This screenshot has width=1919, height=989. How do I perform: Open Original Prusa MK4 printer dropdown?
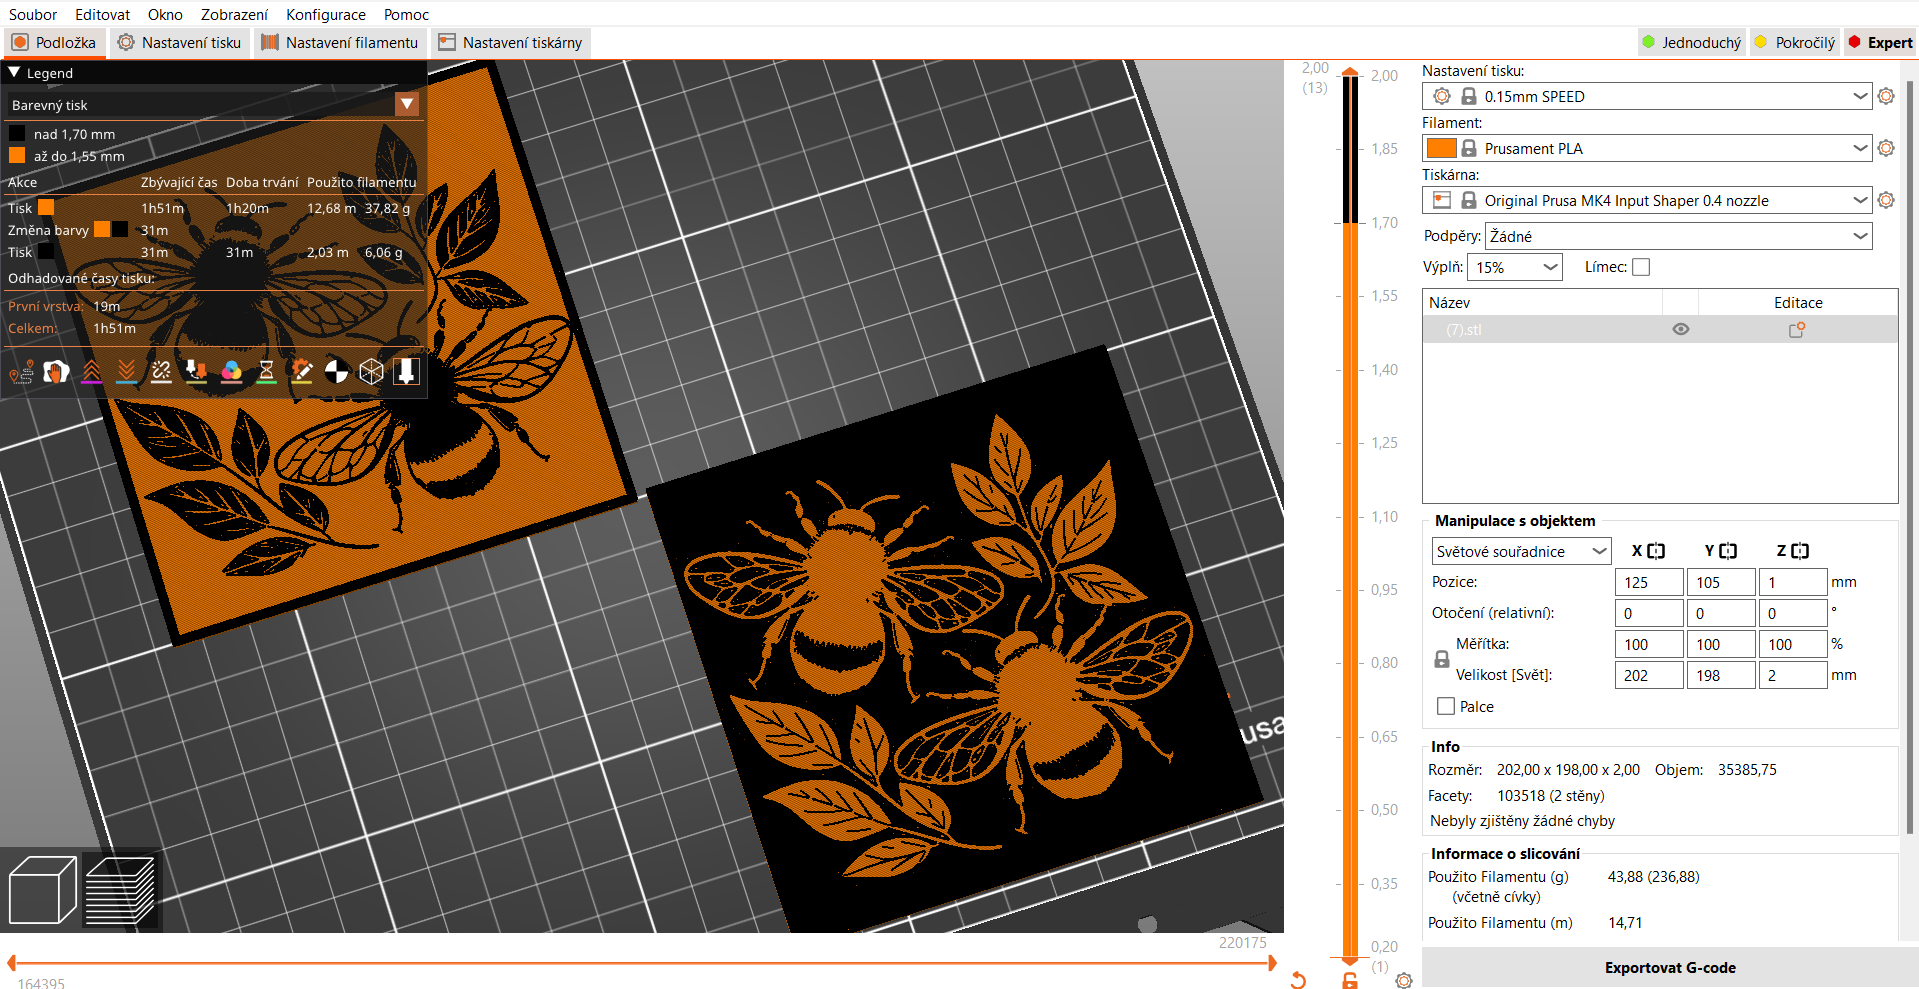1646,200
